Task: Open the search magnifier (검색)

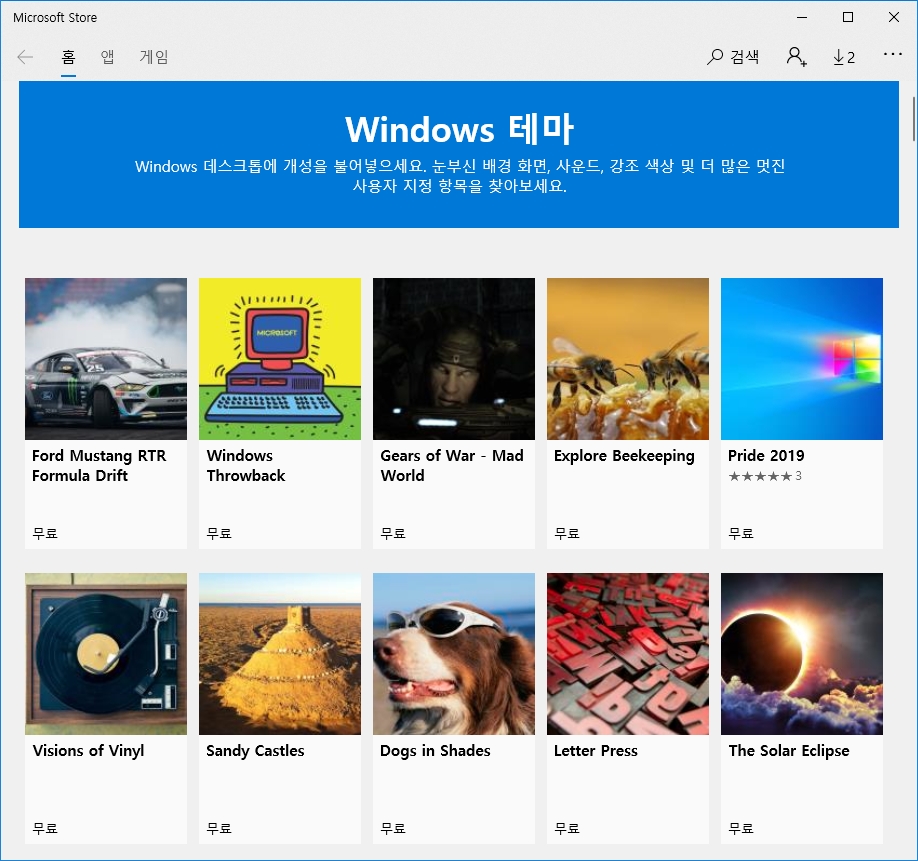Action: point(733,57)
